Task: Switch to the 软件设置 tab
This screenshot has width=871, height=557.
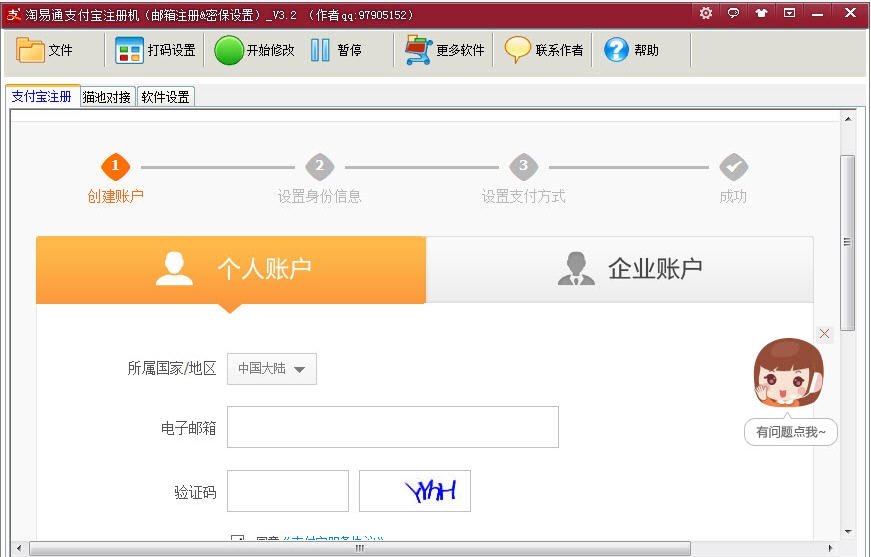Action: pos(166,97)
